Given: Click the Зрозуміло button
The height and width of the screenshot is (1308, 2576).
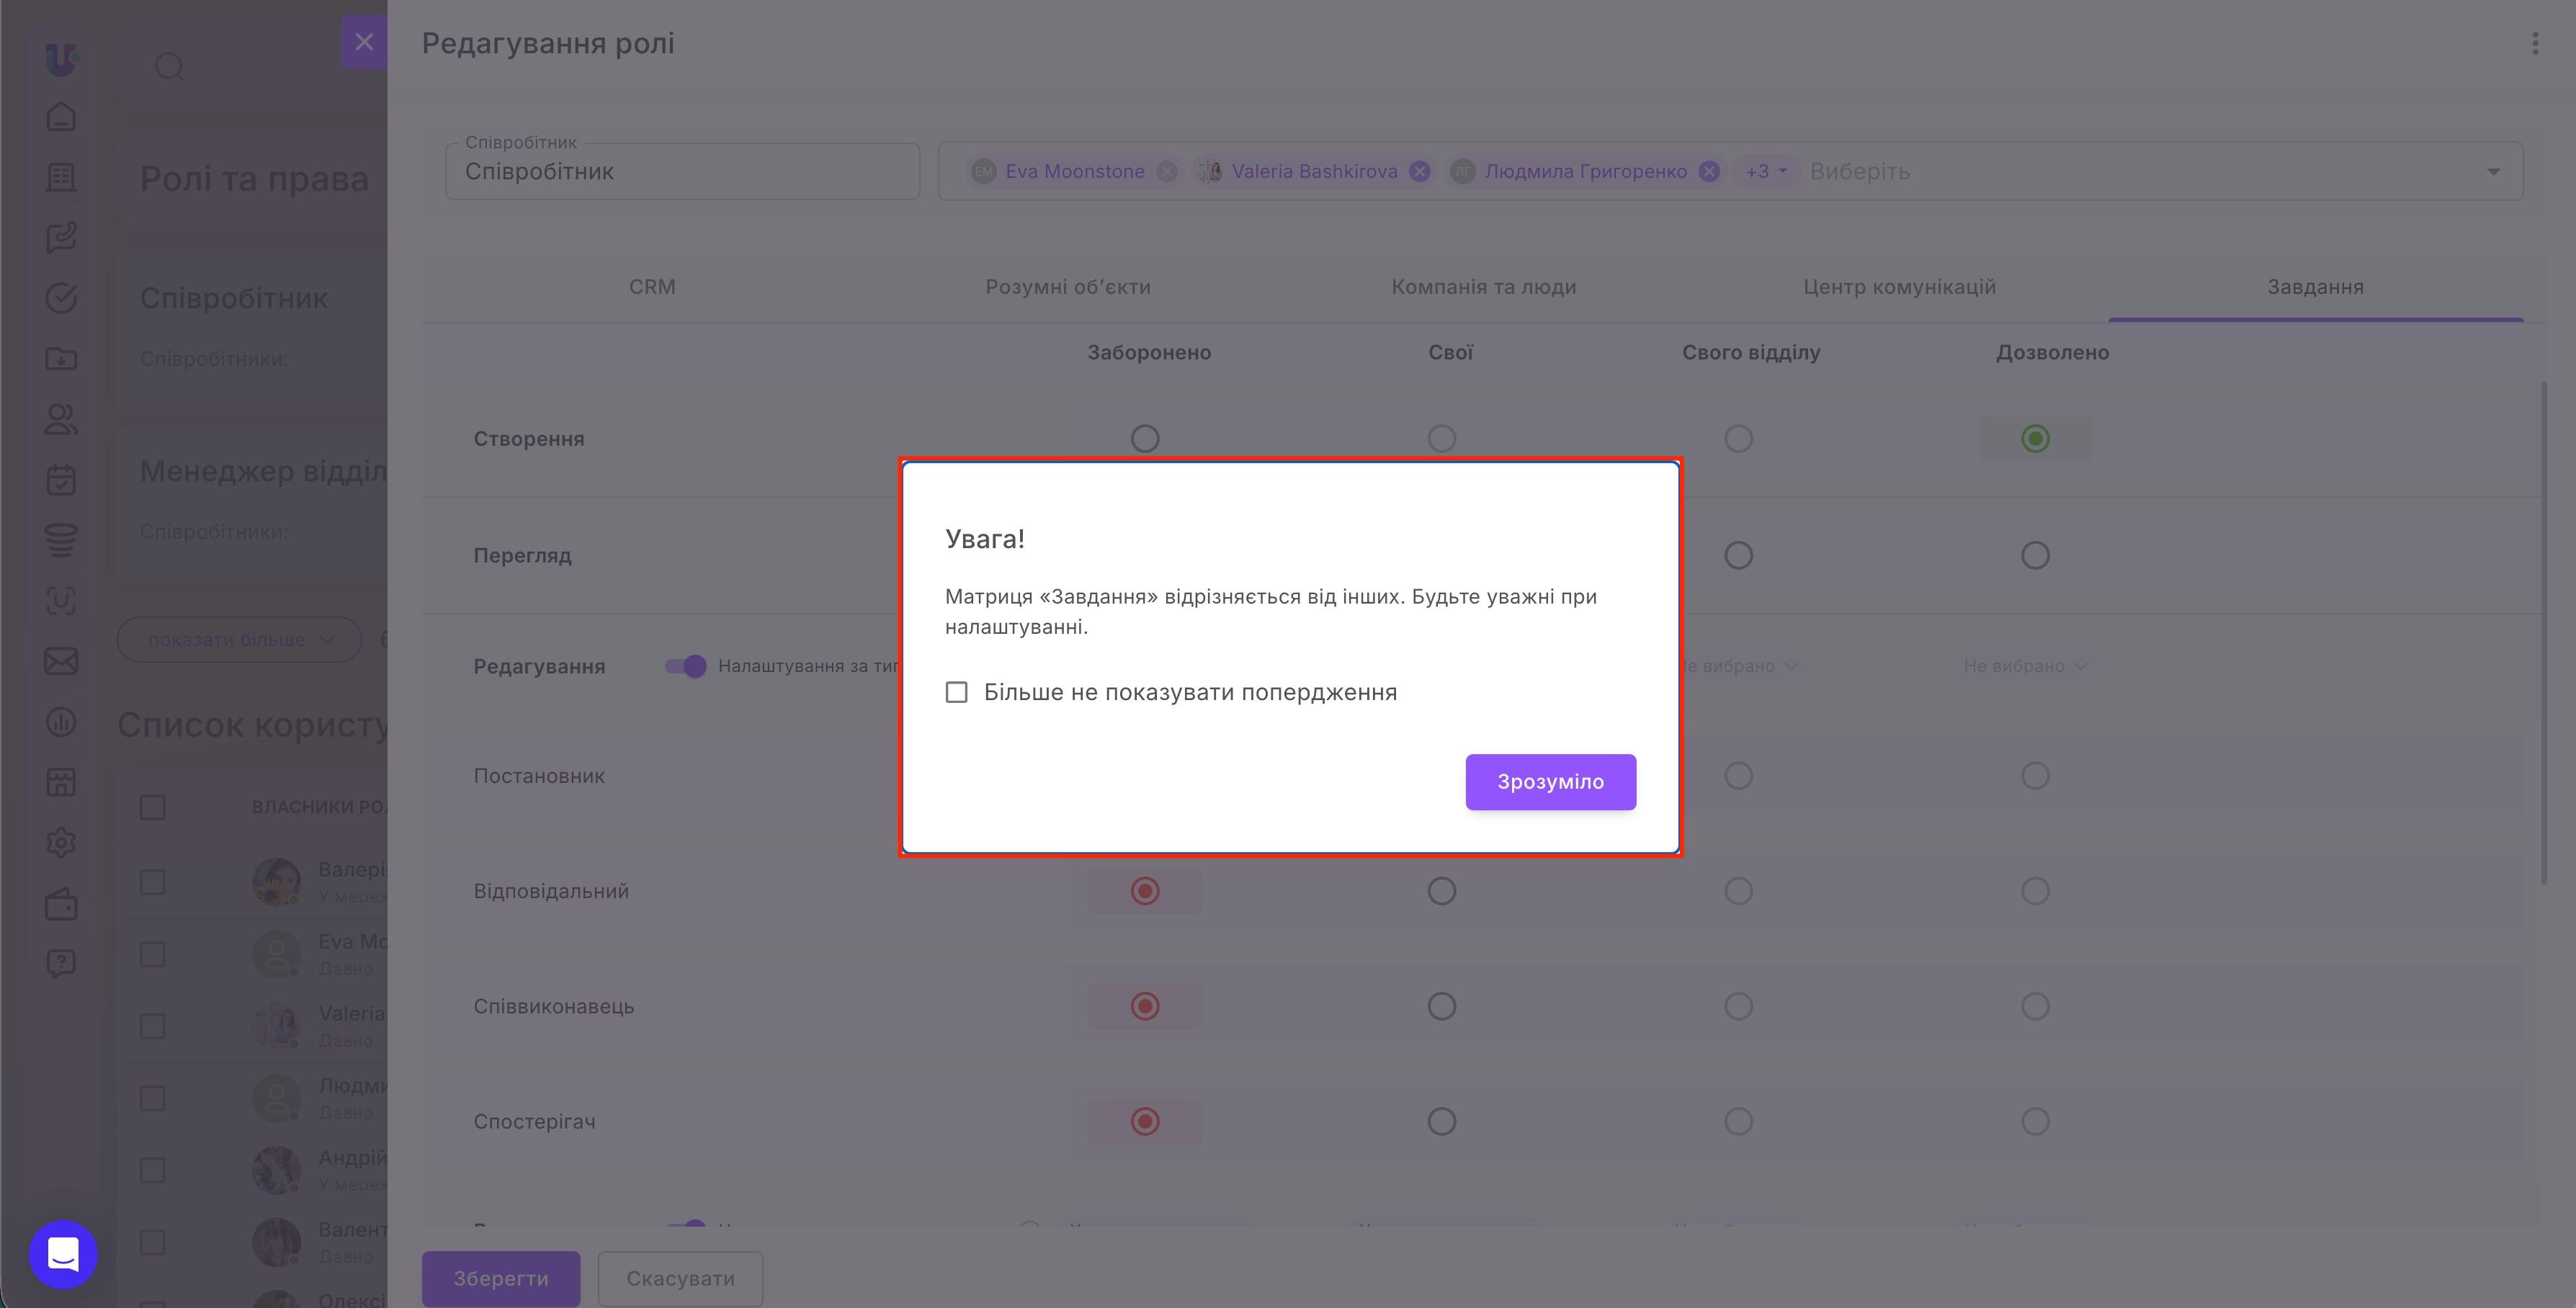Looking at the screenshot, I should click(1550, 782).
